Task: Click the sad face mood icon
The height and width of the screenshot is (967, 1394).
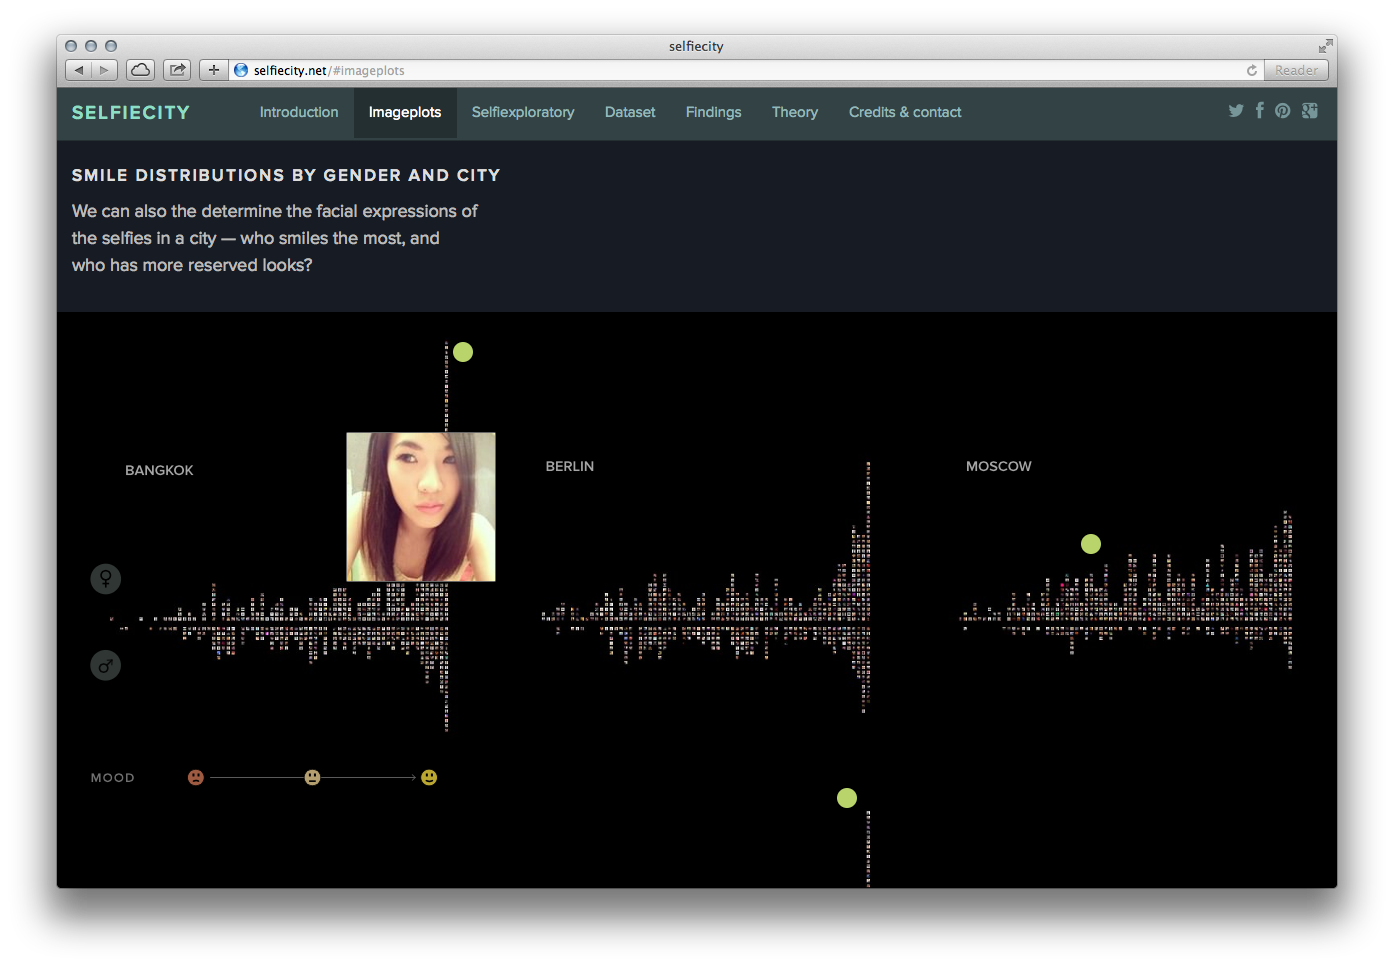Action: 196,777
